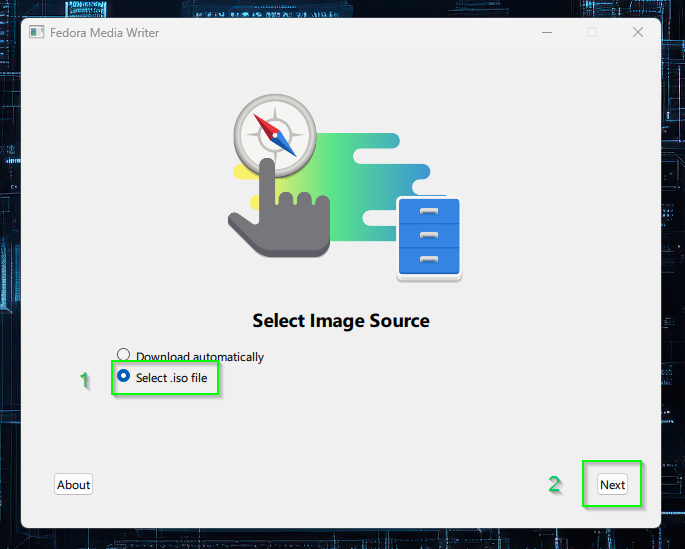Click the compass and file cabinet illustration
The image size is (685, 549).
pos(345,188)
